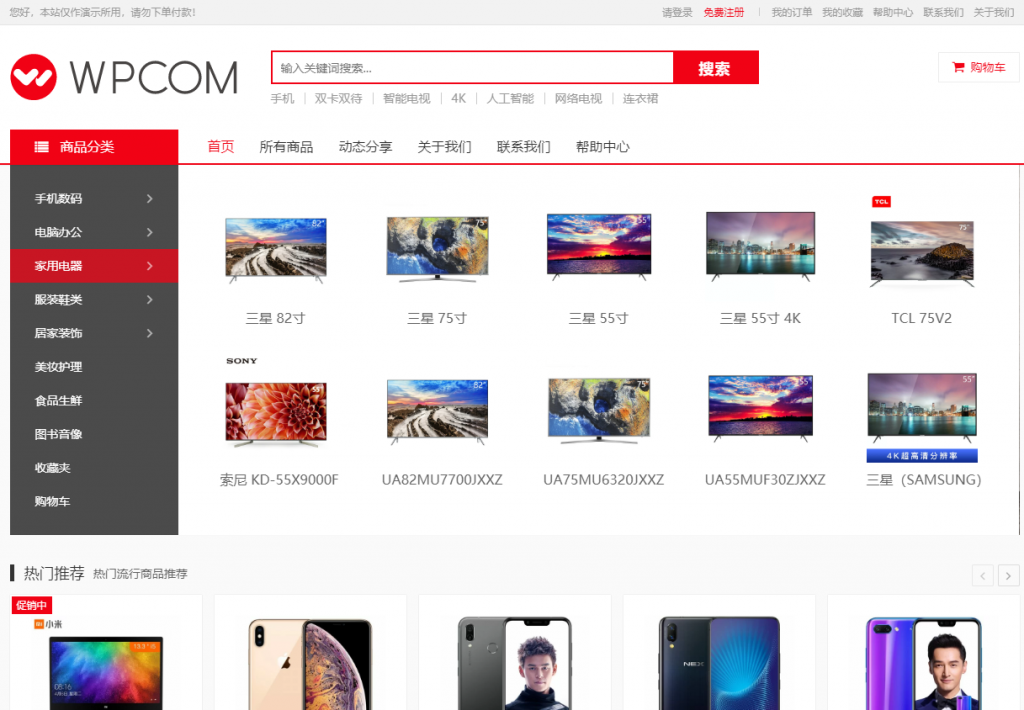Click the 商品分类 list icon

(x=41, y=147)
